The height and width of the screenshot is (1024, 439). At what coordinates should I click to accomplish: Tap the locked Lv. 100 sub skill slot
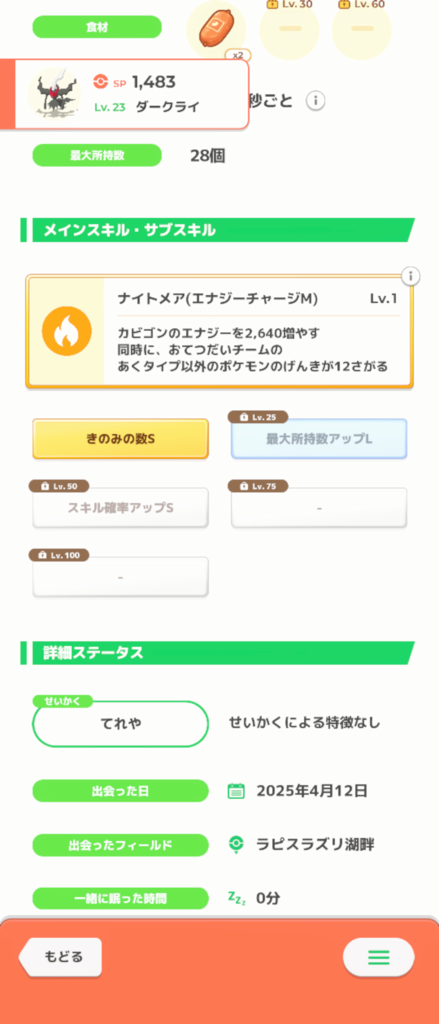coord(121,577)
